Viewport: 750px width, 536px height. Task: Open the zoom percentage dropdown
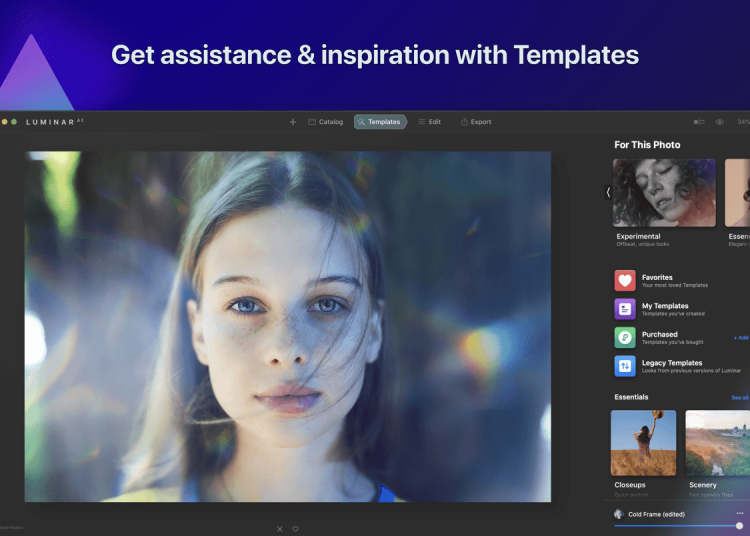click(x=742, y=122)
